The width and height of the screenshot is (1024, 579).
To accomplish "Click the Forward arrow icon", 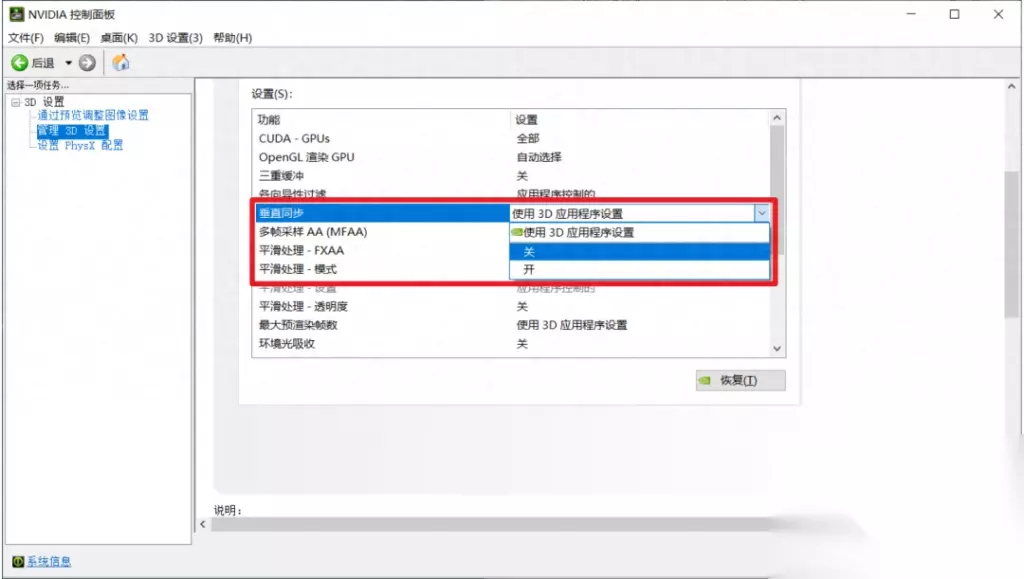I will 87,63.
